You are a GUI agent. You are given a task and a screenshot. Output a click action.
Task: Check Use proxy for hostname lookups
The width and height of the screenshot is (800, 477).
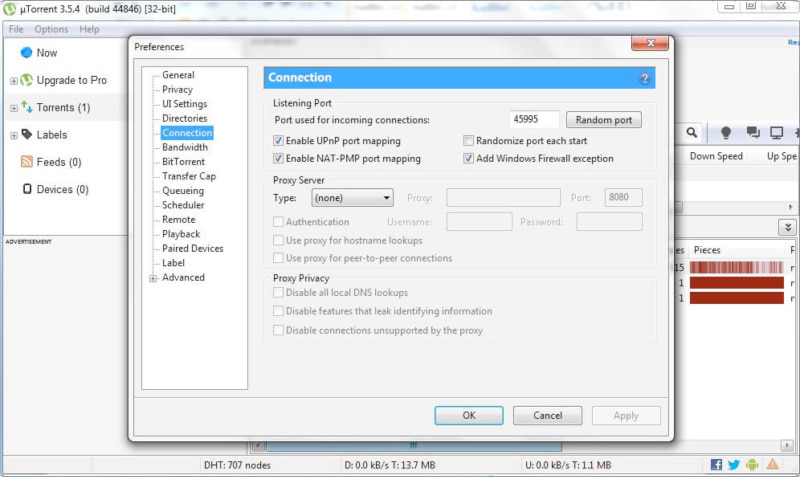pyautogui.click(x=278, y=240)
